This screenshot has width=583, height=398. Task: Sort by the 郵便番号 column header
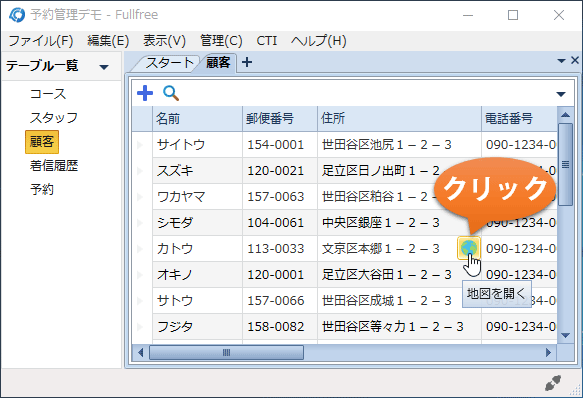coord(280,119)
